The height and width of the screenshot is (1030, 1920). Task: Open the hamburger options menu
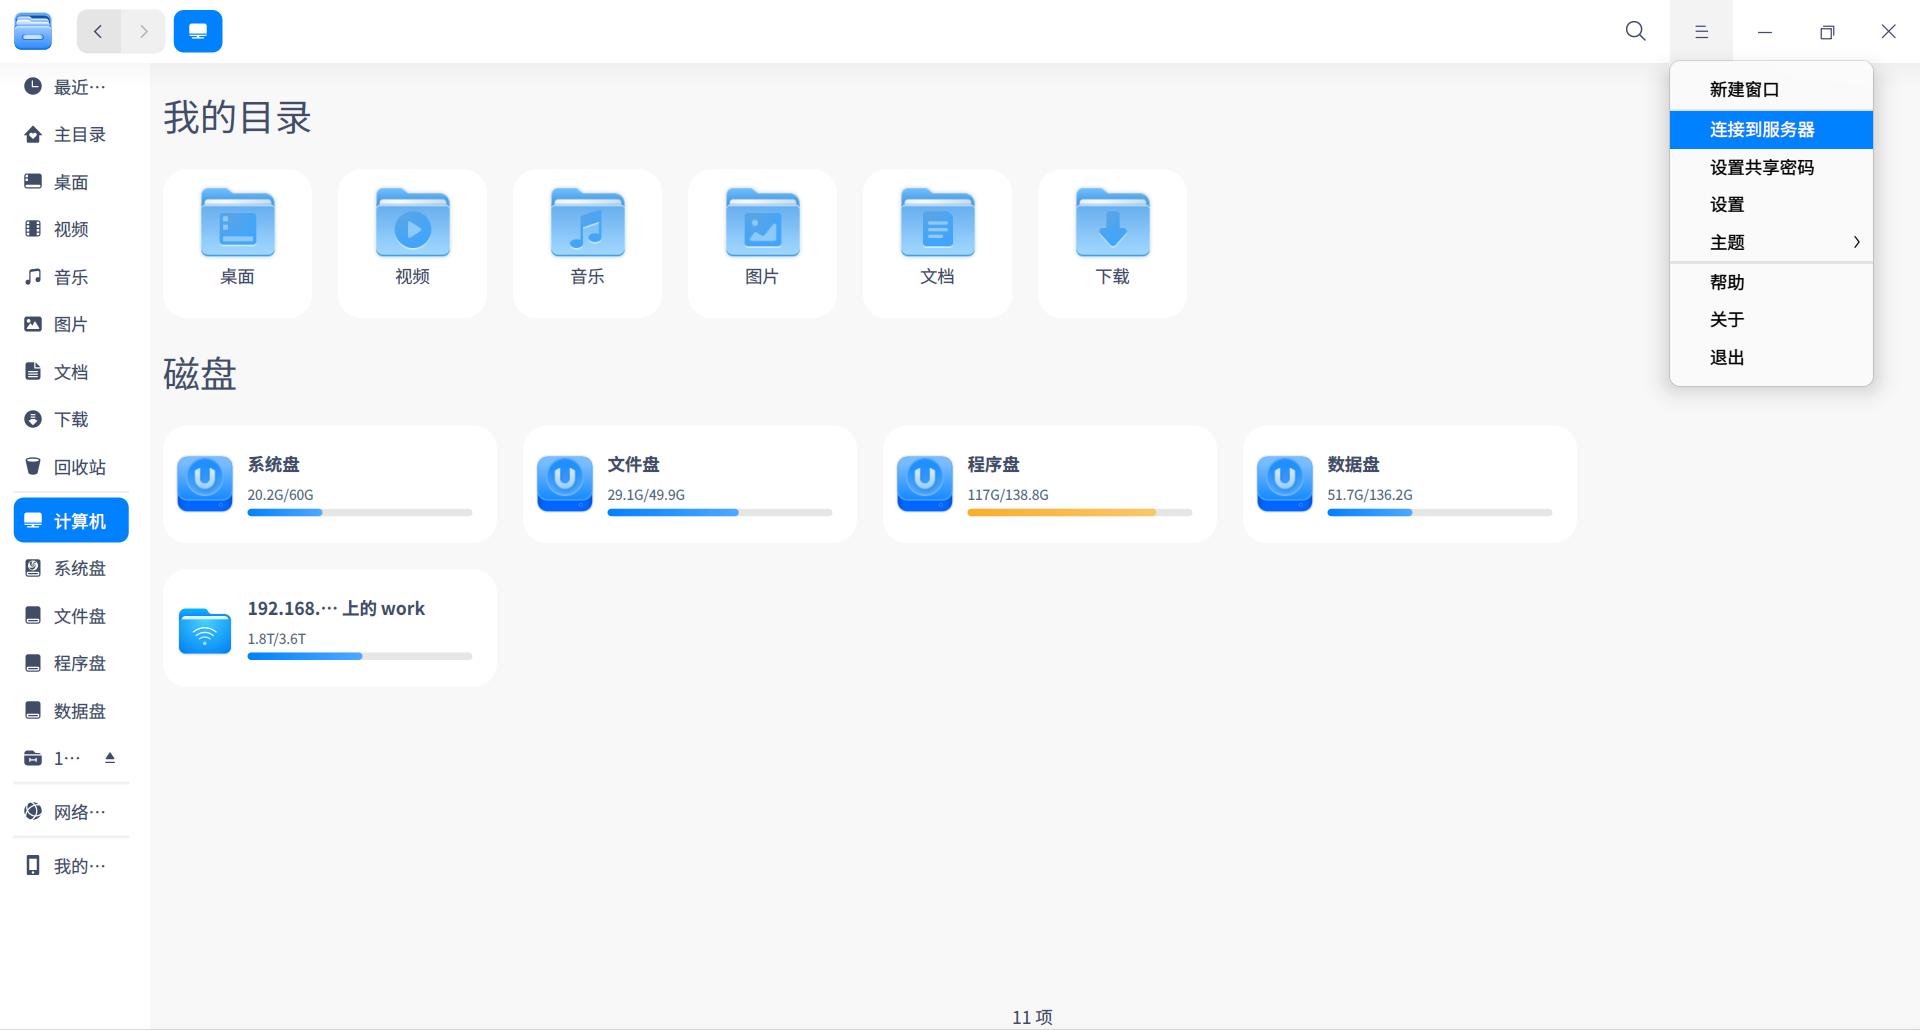tap(1700, 31)
